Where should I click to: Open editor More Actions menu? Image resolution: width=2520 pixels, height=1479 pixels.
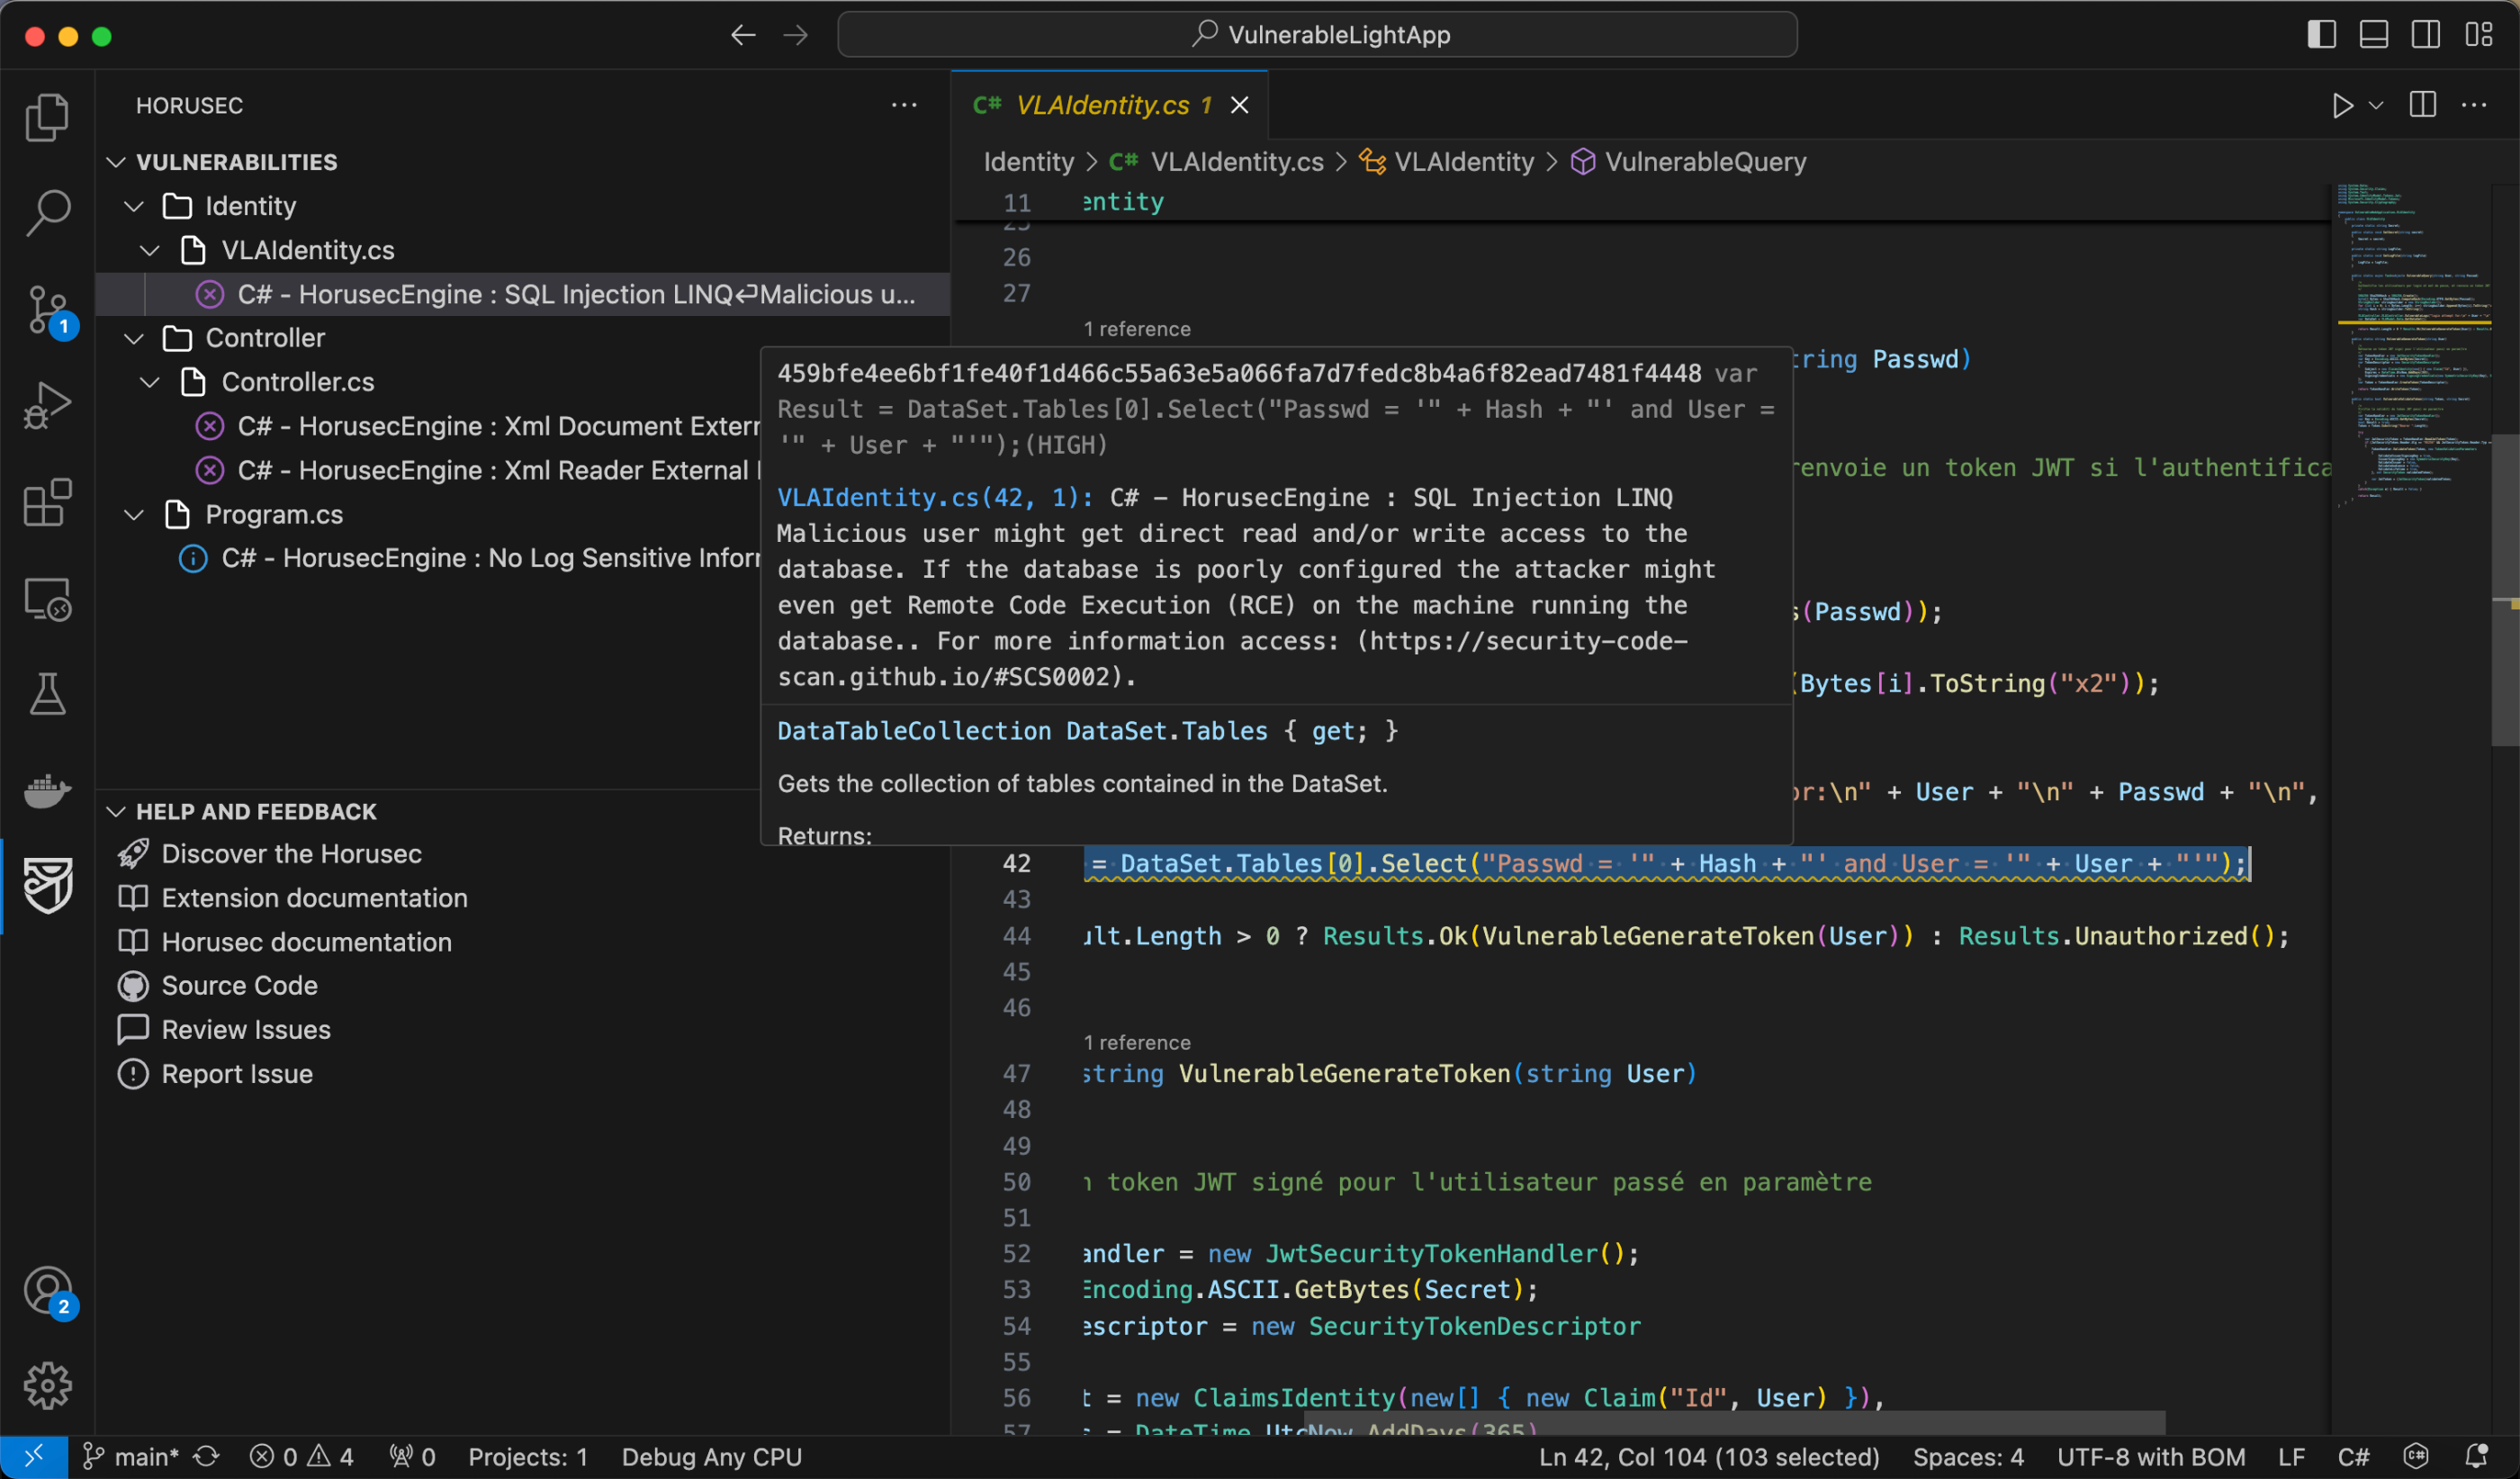[2474, 105]
